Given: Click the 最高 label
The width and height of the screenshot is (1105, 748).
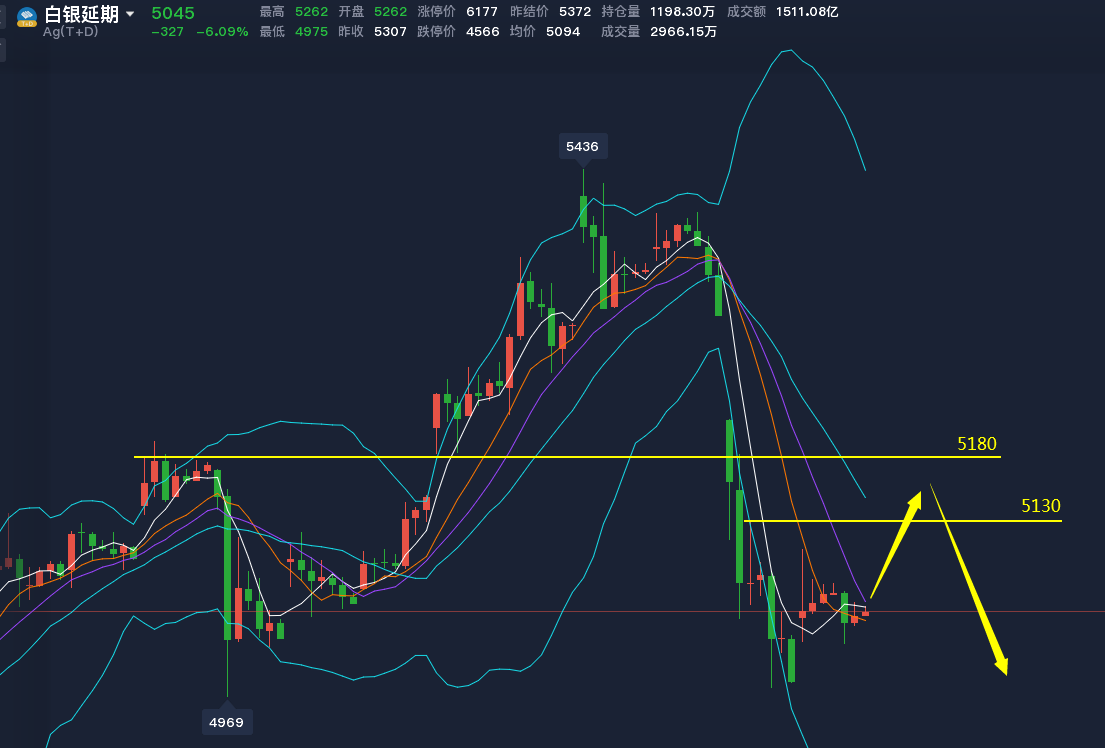Looking at the screenshot, I should (x=272, y=12).
